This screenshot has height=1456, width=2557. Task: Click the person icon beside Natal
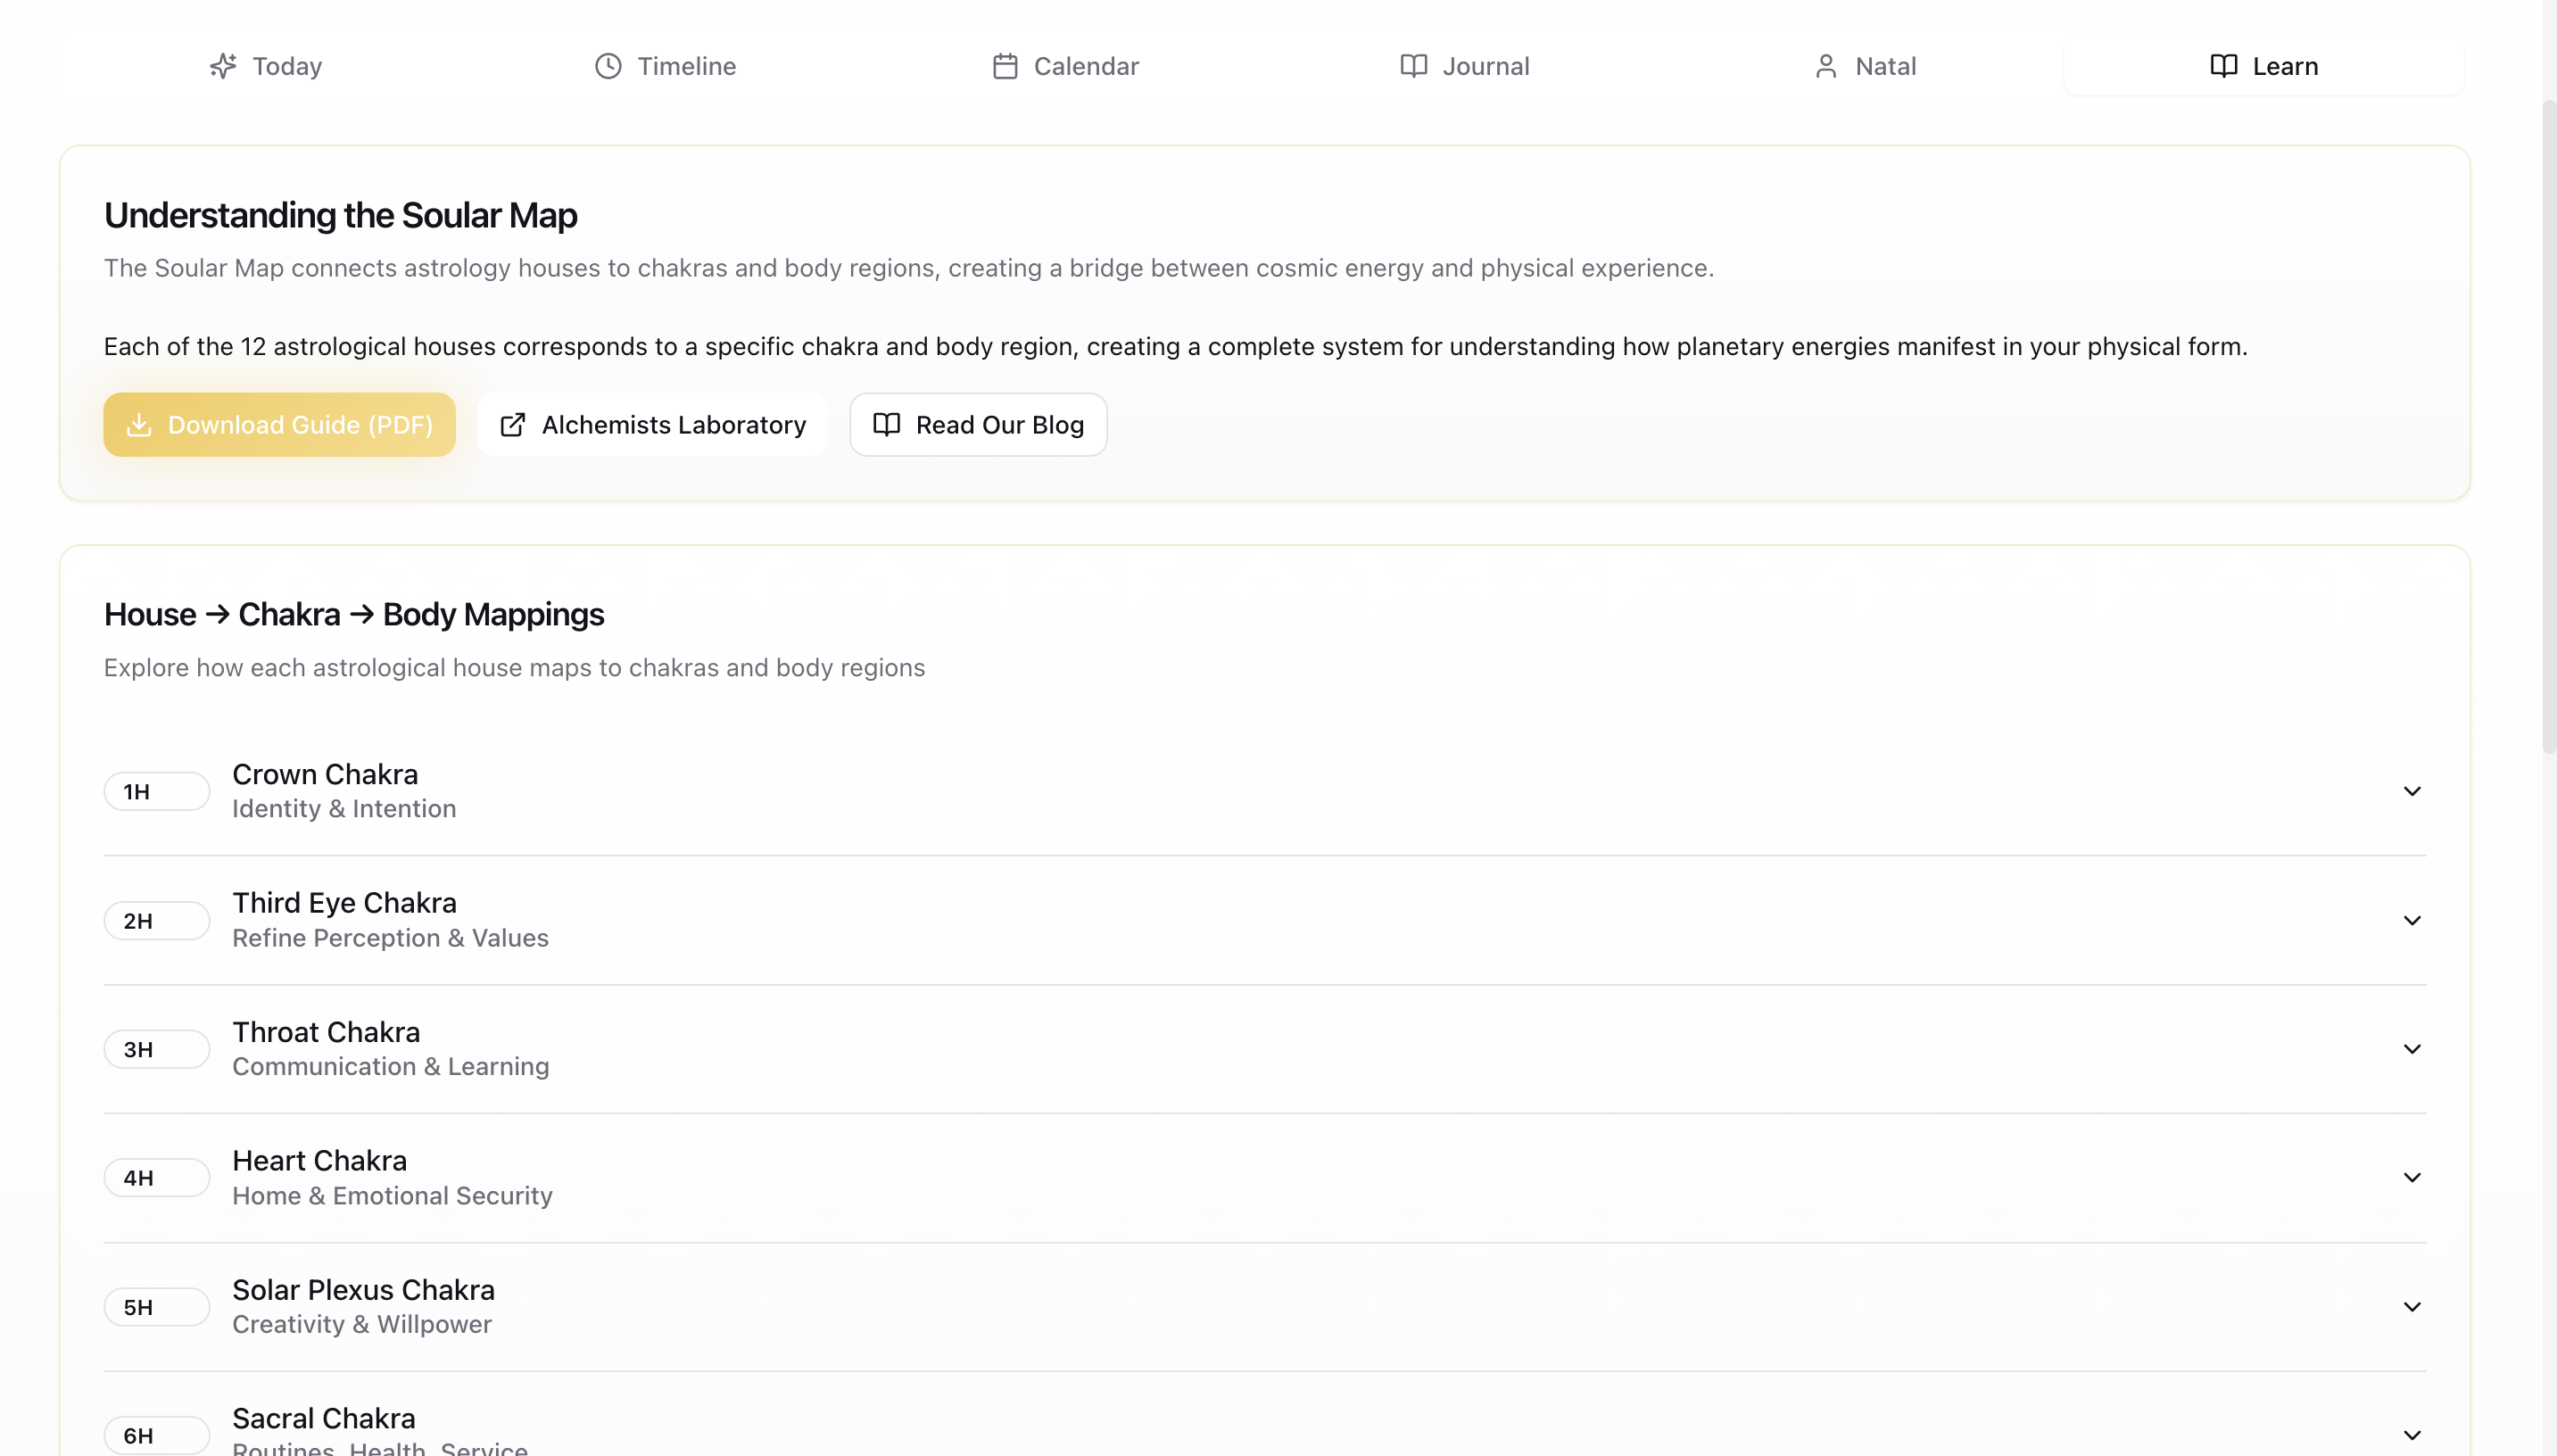[x=1826, y=66]
